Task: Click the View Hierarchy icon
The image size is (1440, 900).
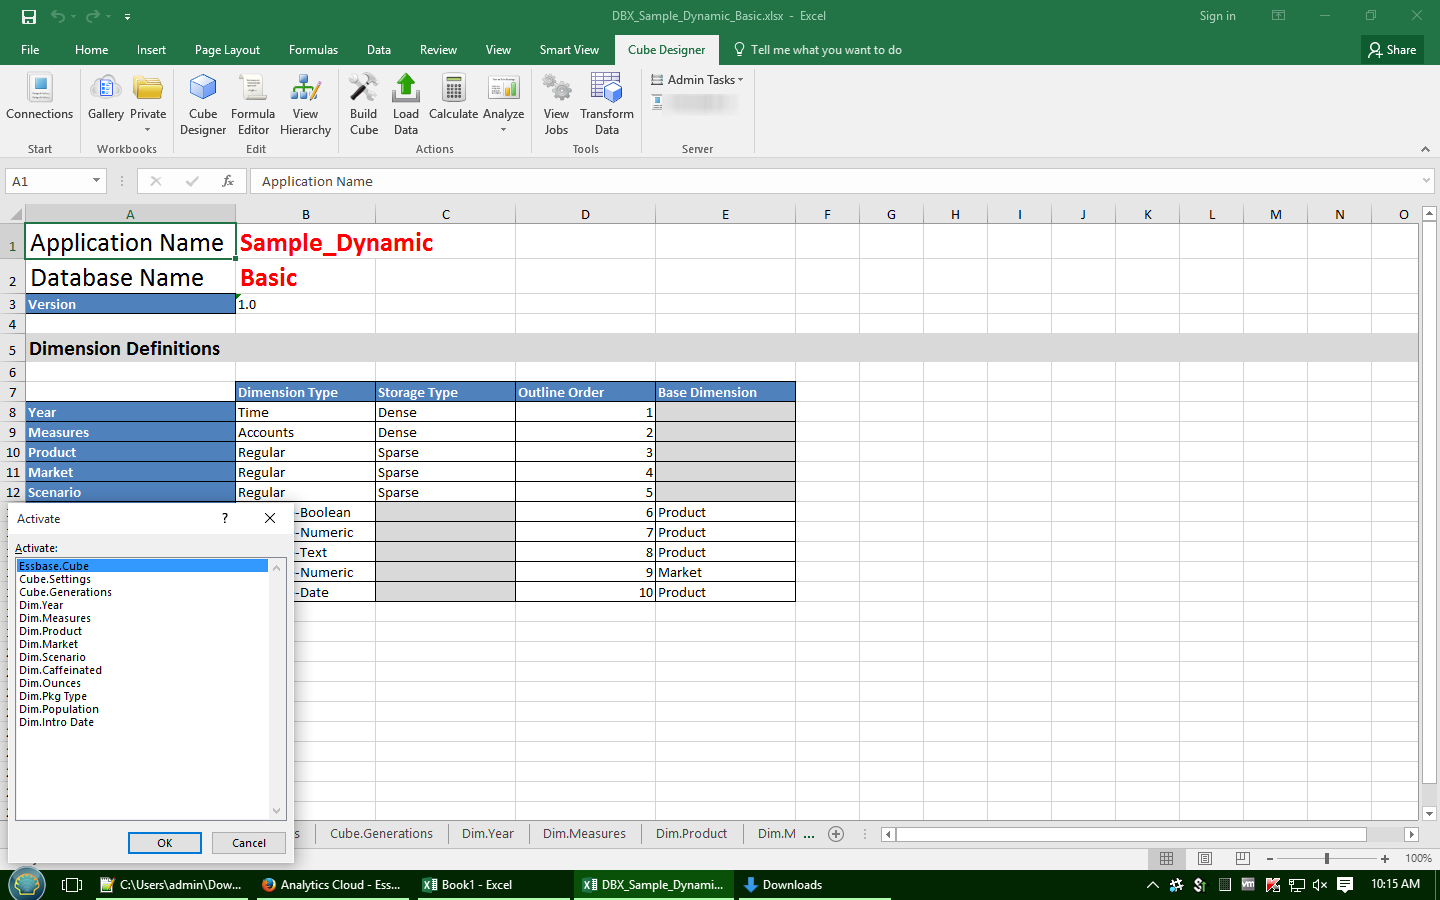Action: point(305,104)
